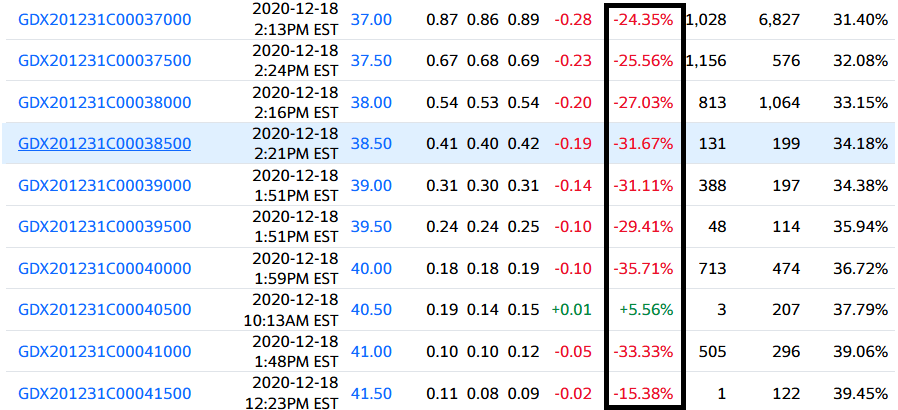Select the -35.71% percent change cell
The image size is (898, 410).
click(x=643, y=268)
